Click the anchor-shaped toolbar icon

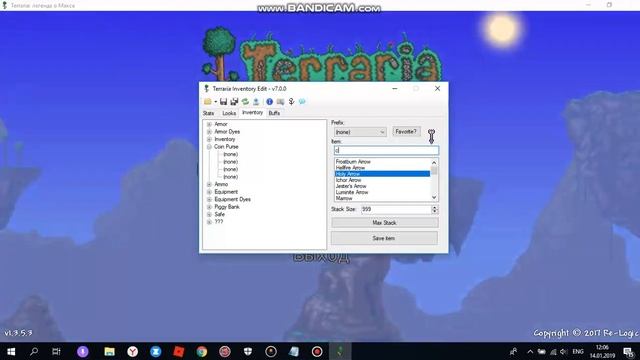click(x=291, y=101)
